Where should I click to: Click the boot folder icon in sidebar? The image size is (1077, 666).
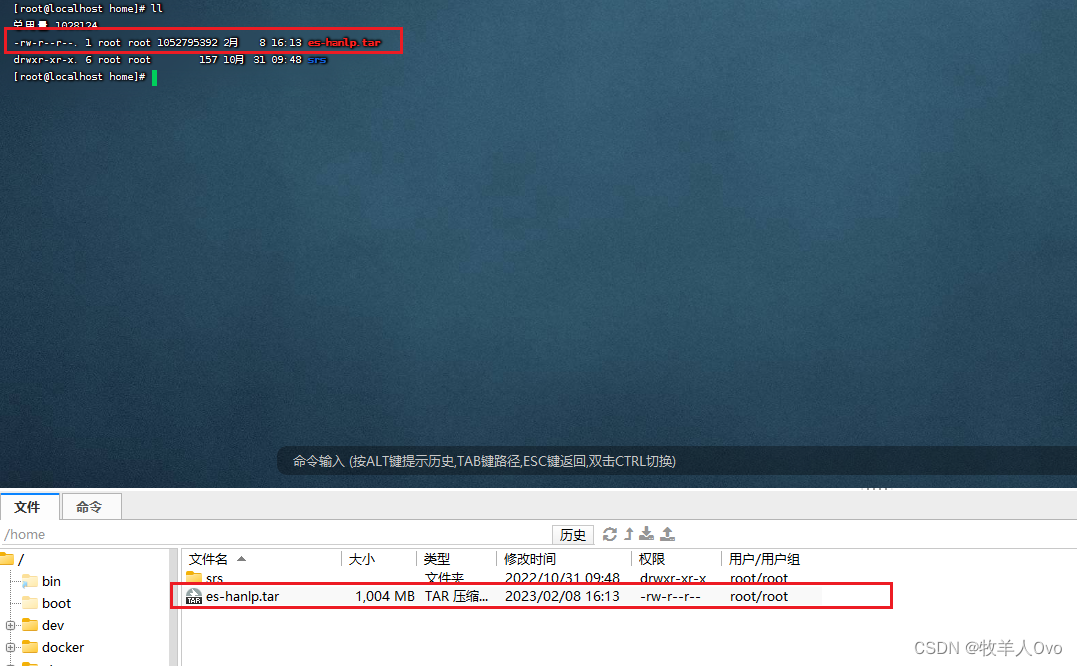(x=31, y=603)
